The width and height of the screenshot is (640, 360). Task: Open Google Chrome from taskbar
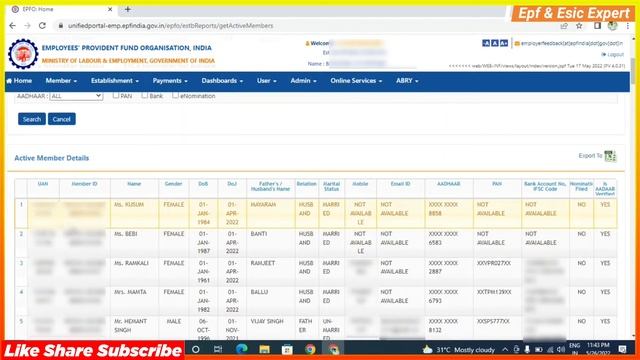click(x=310, y=349)
